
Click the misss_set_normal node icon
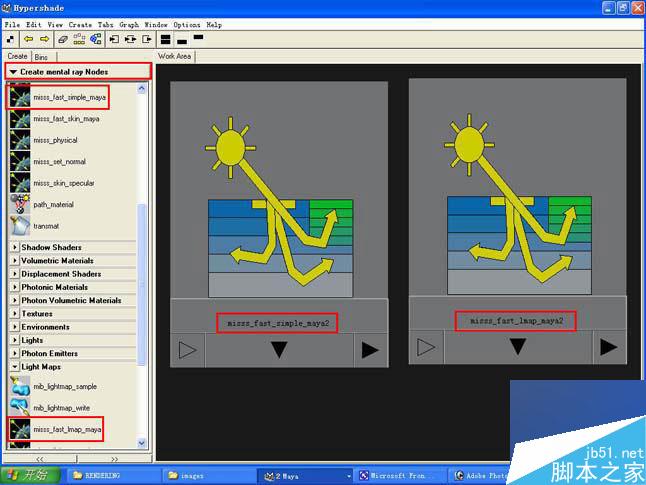(x=20, y=162)
